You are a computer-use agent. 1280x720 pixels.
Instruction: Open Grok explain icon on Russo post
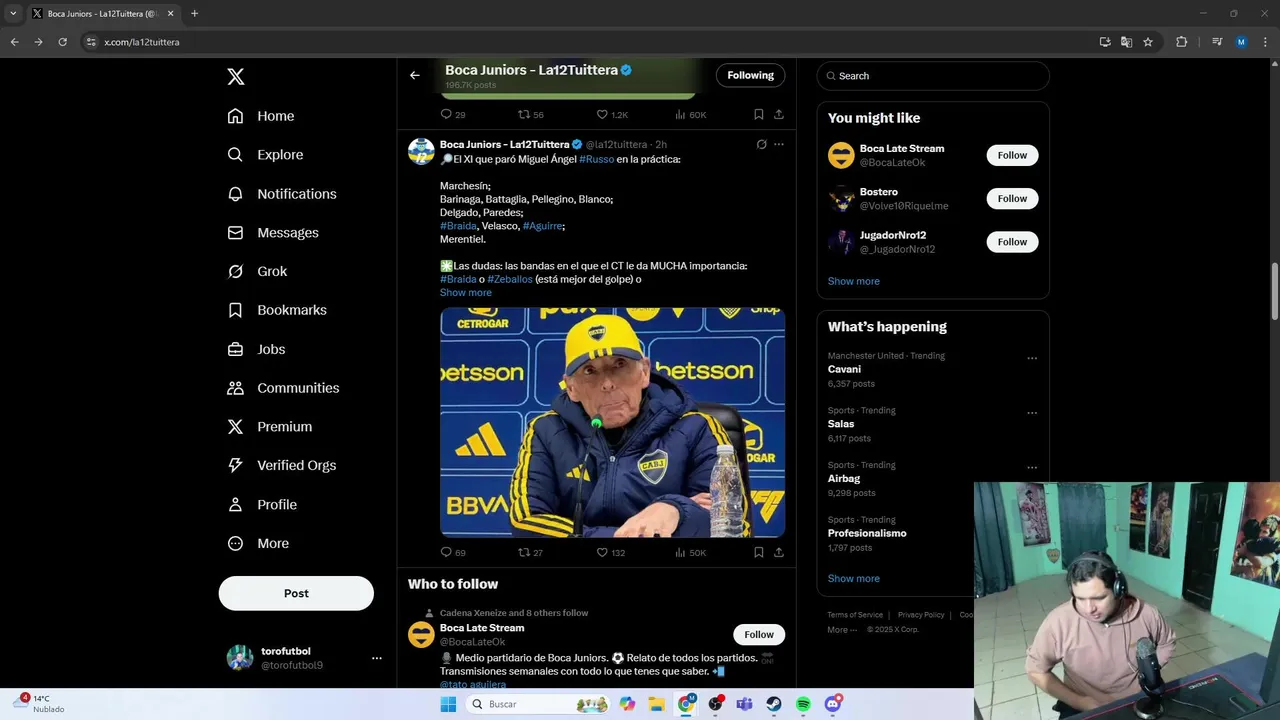pyautogui.click(x=761, y=144)
